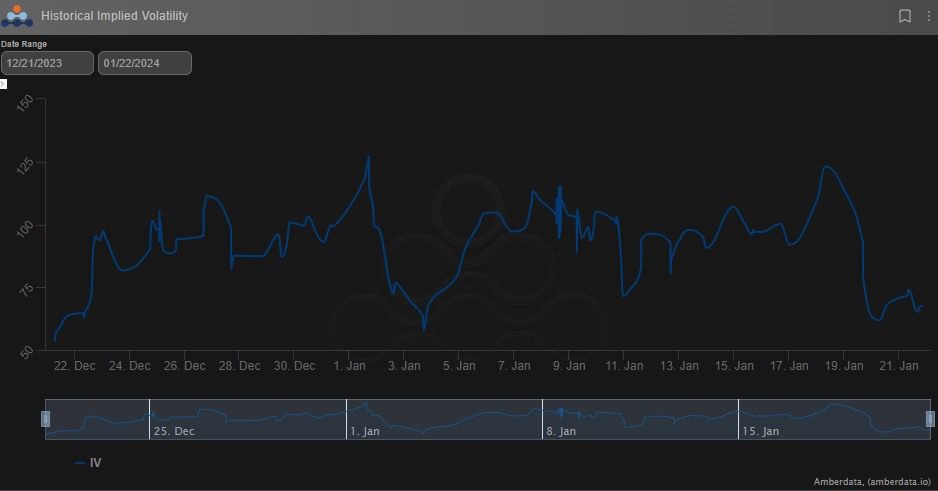
Task: Click the 24. Dec axis label
Action: pos(130,366)
